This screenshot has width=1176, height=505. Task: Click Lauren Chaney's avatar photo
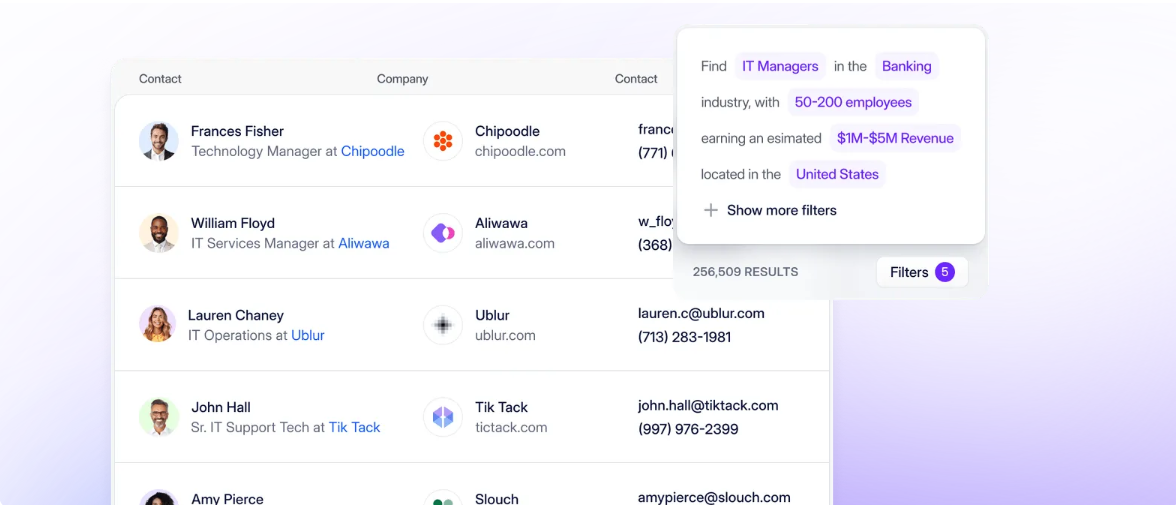point(158,324)
